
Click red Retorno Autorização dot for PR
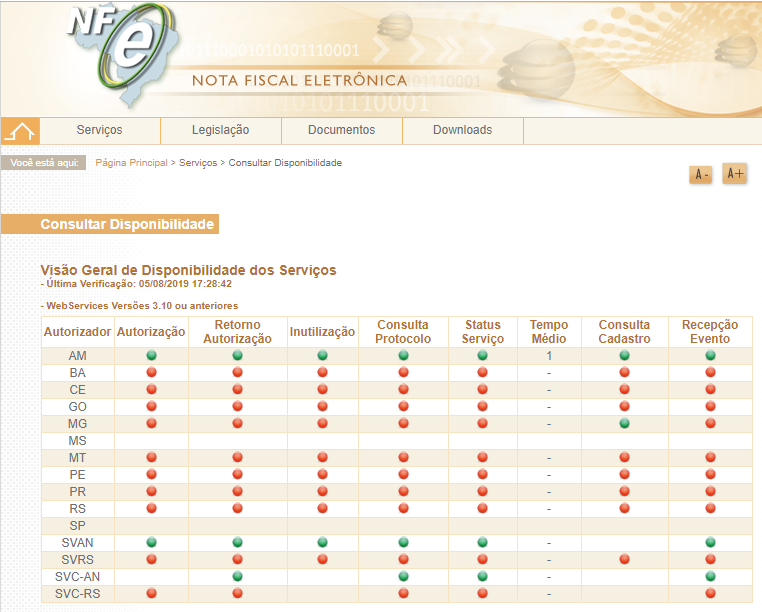pyautogui.click(x=238, y=491)
